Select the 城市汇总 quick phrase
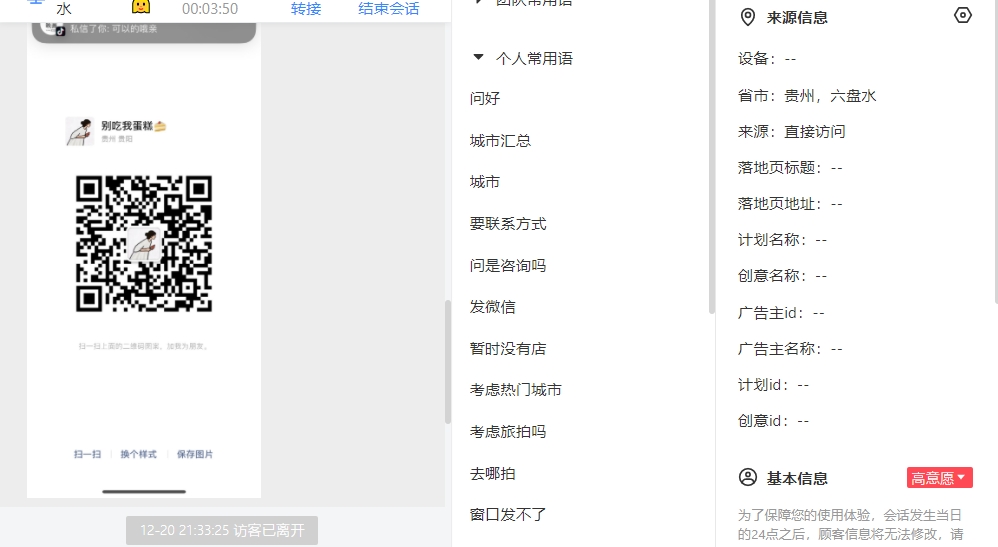 click(x=500, y=141)
